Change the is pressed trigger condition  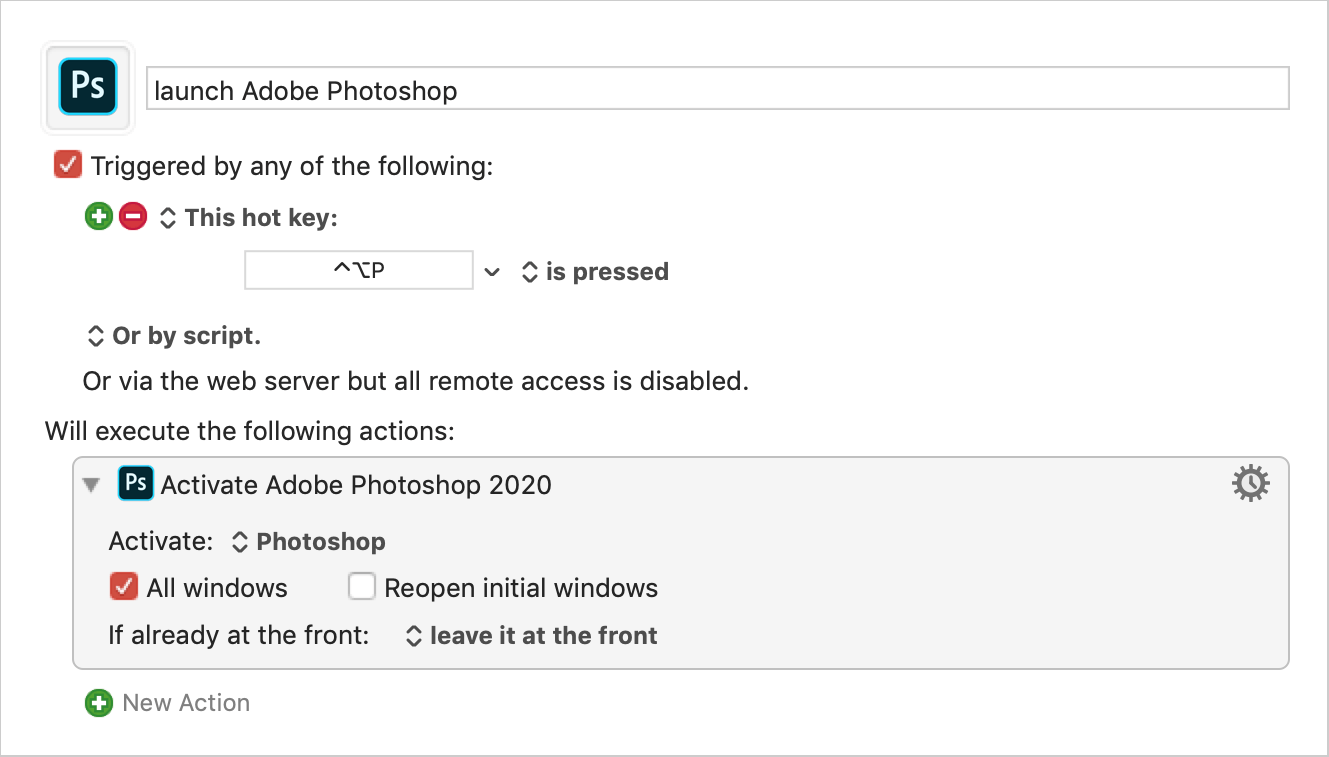click(x=596, y=272)
